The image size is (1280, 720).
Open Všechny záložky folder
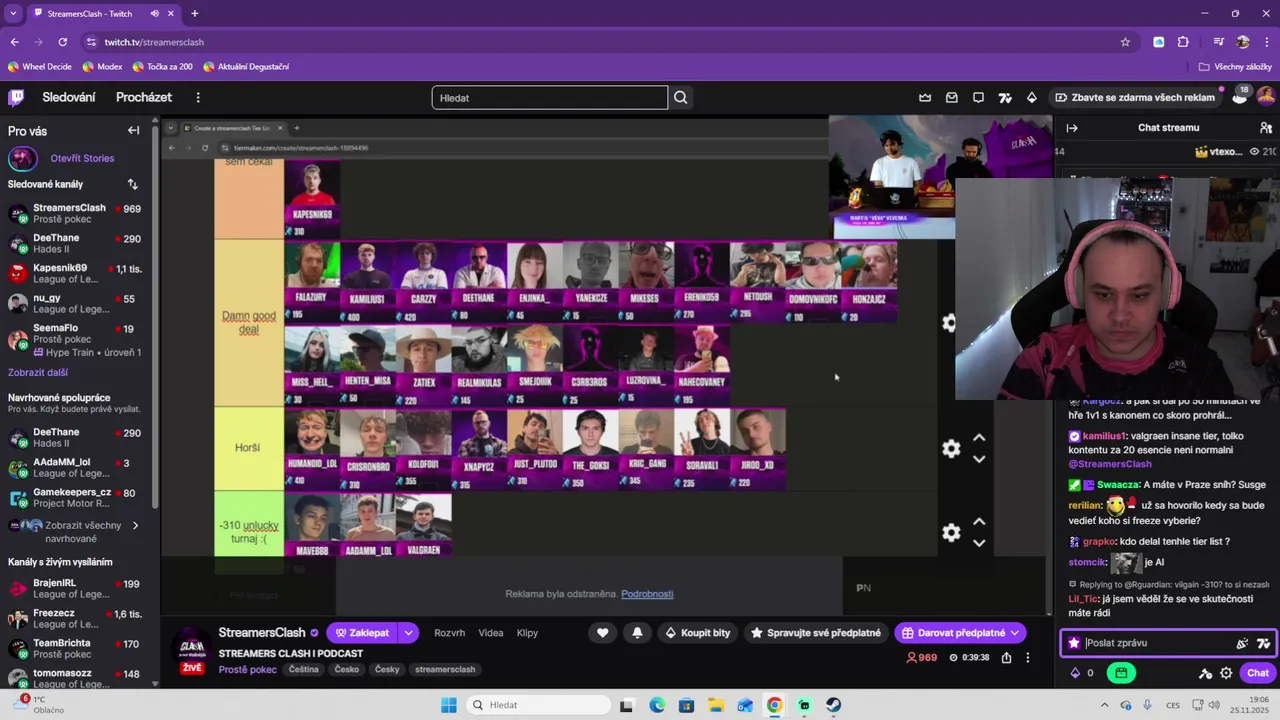tap(1235, 67)
